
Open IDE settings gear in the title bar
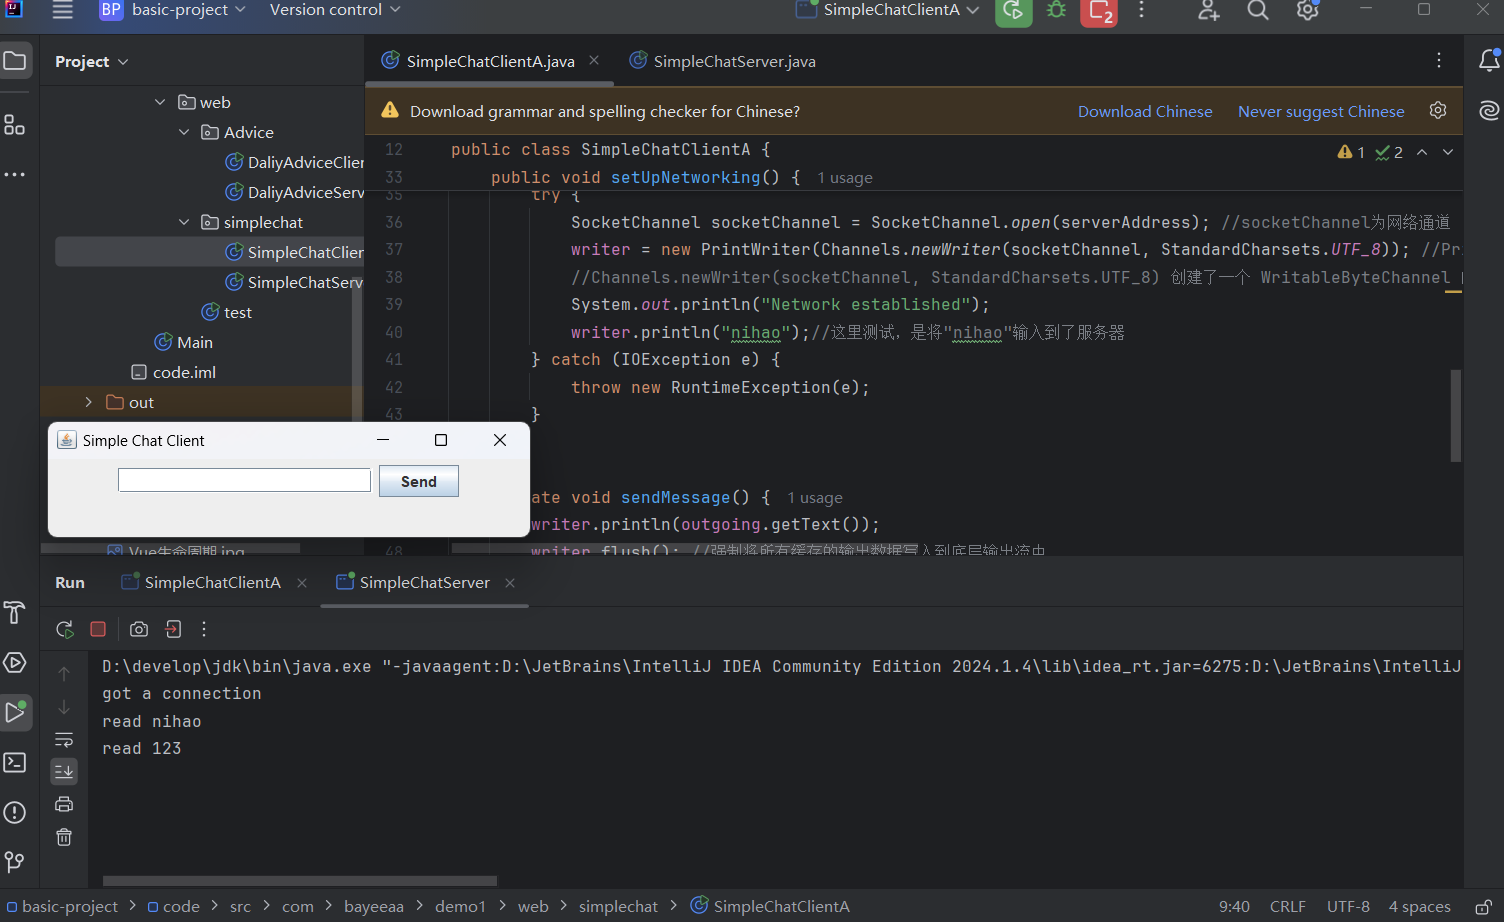[1308, 11]
